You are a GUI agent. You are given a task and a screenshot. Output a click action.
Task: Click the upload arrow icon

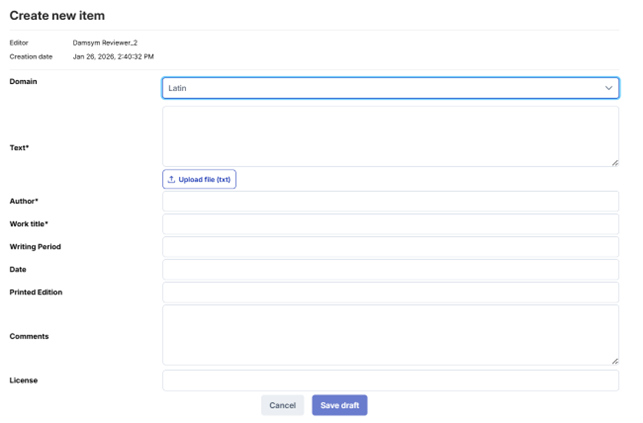[172, 180]
